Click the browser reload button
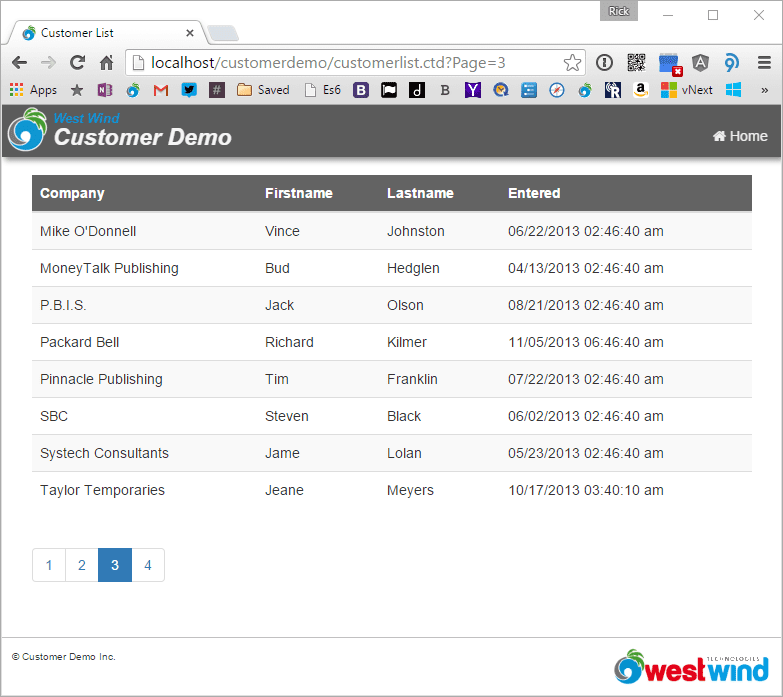The width and height of the screenshot is (783, 697). pyautogui.click(x=77, y=63)
